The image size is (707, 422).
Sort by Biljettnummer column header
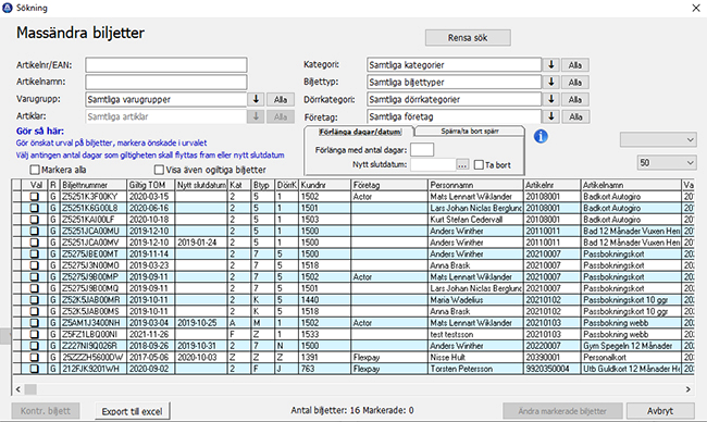pyautogui.click(x=93, y=185)
